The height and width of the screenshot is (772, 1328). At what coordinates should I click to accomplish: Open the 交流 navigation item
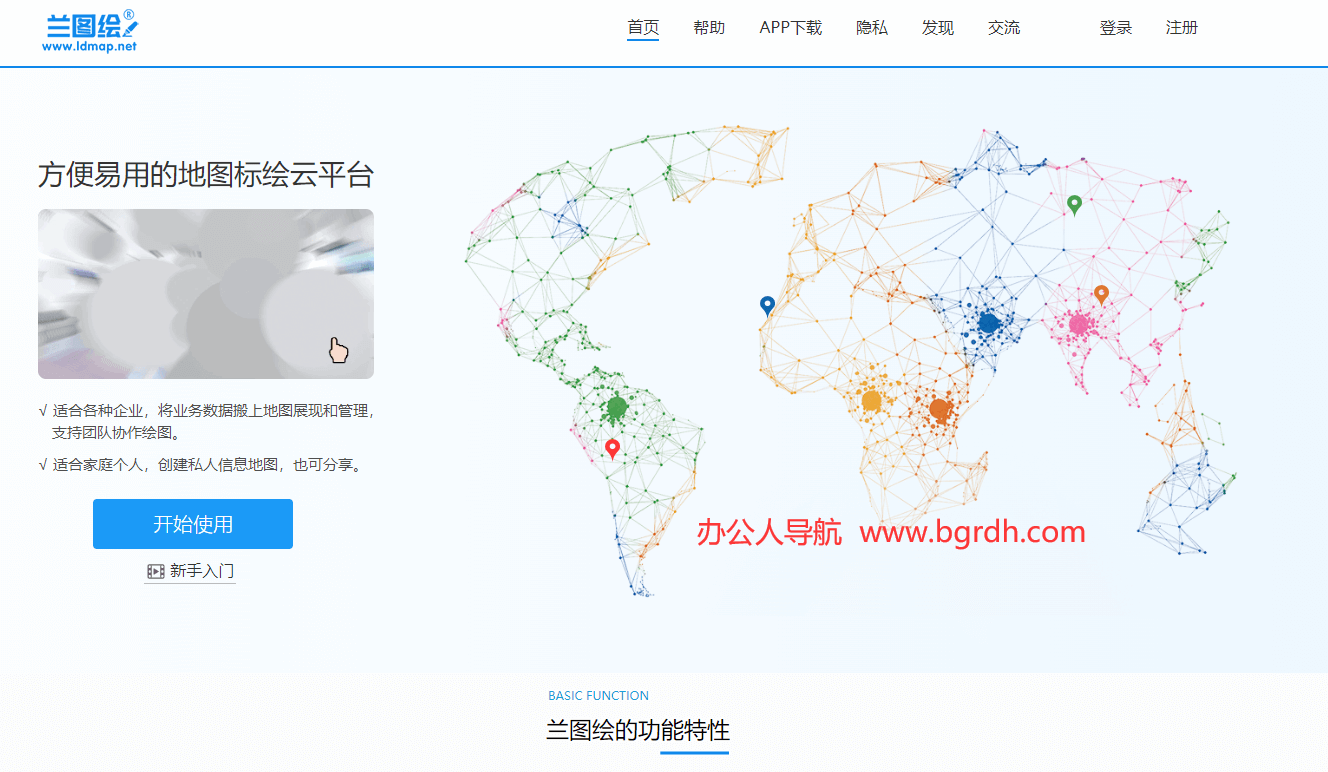coord(1004,28)
